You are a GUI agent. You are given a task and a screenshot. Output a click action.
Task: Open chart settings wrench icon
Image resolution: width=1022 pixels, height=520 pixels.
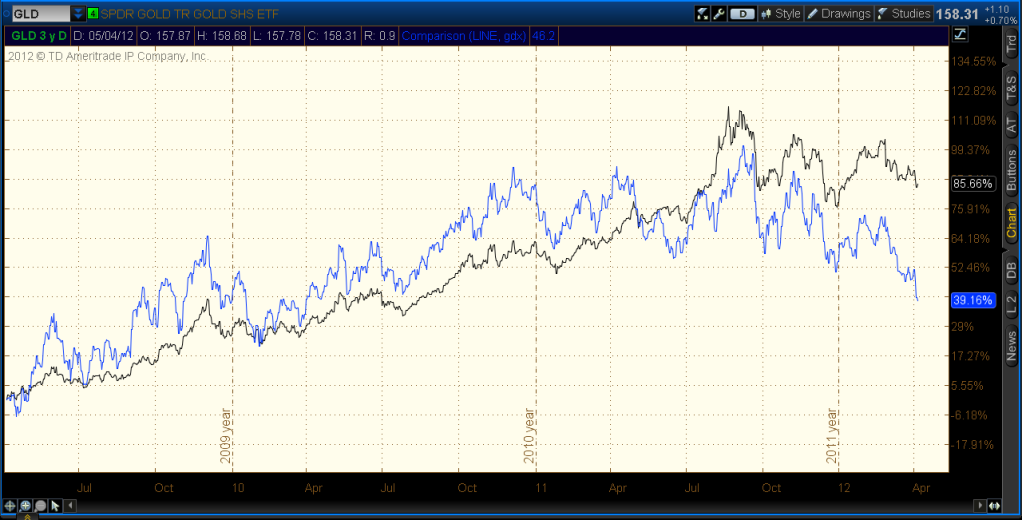coord(718,14)
